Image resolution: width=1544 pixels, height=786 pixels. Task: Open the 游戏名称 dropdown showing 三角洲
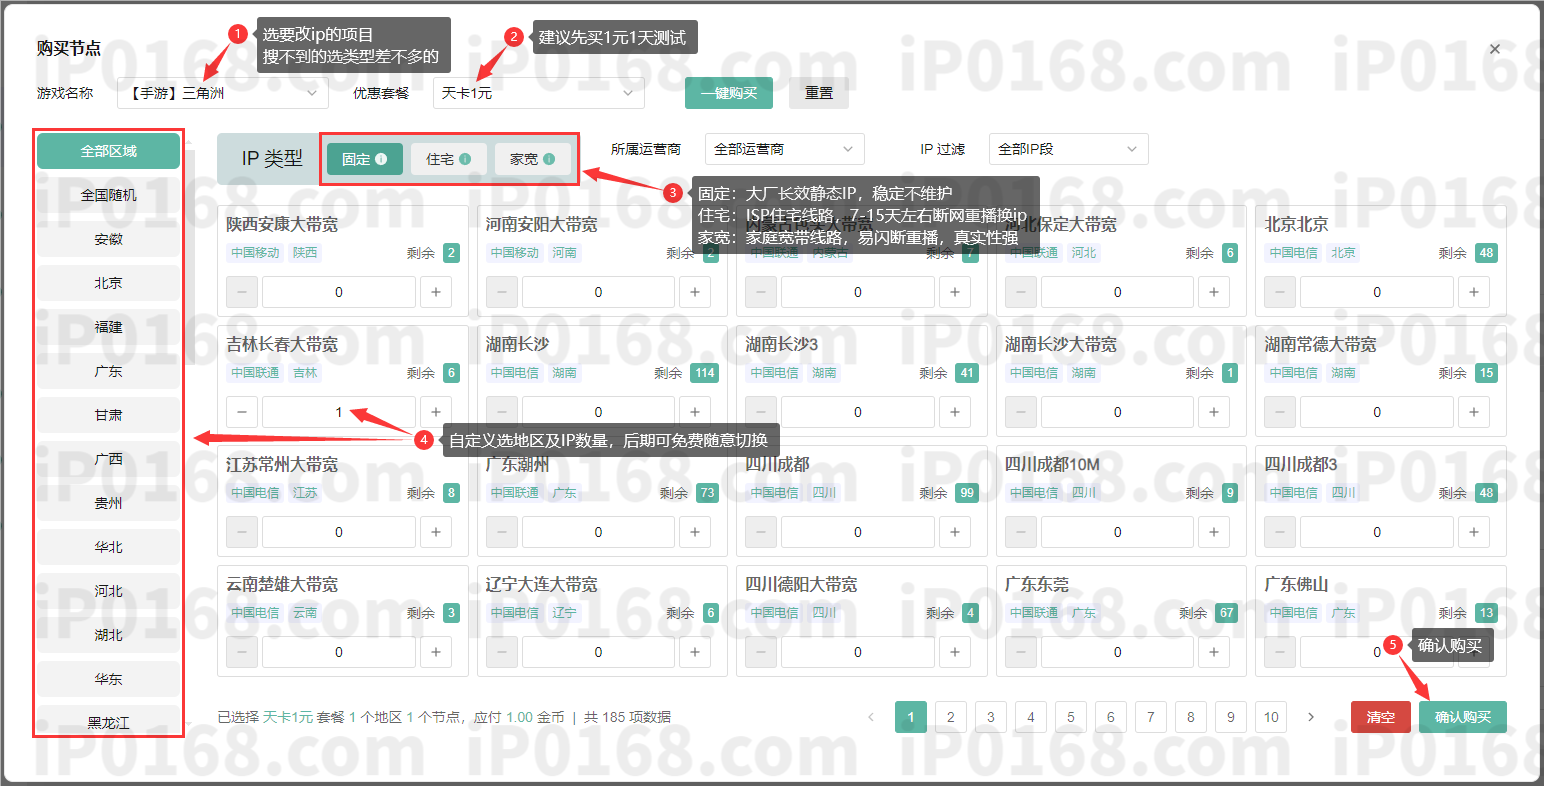[x=222, y=92]
